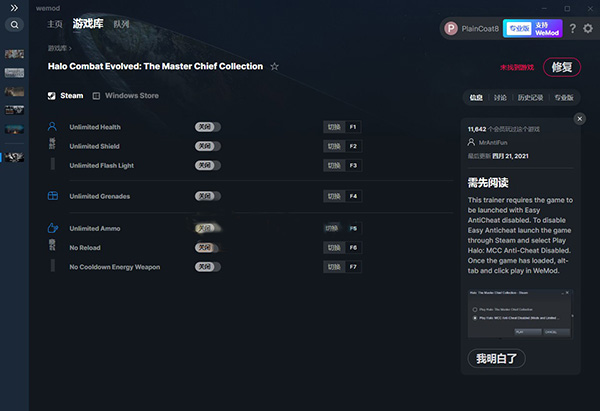This screenshot has width=600, height=411.
Task: Click the 支持 WeMod button
Action: point(547,29)
